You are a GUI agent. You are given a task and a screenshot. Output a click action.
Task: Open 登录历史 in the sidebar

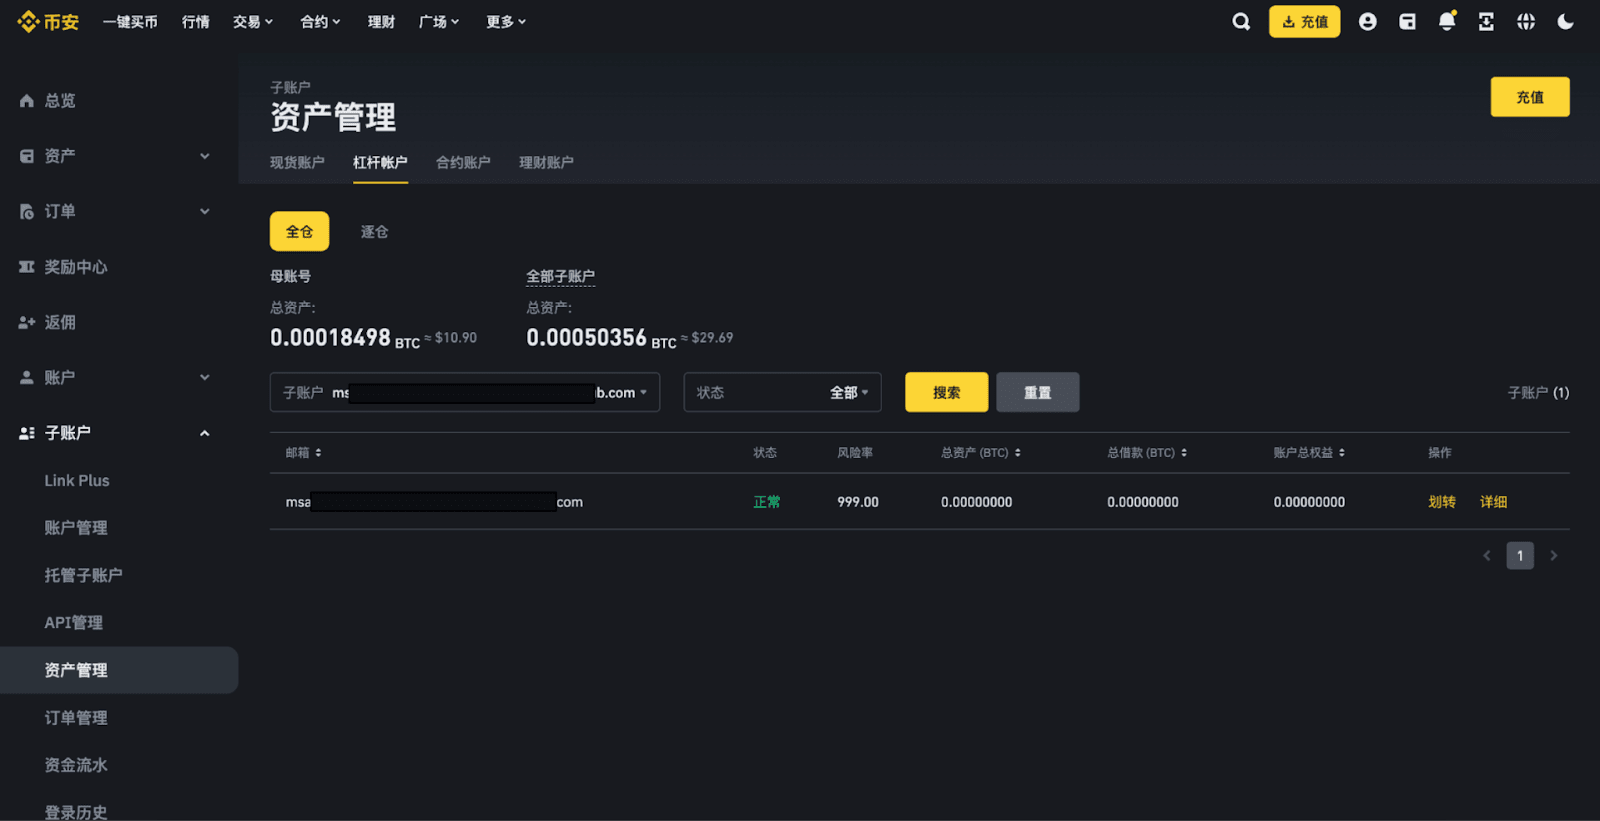(76, 812)
